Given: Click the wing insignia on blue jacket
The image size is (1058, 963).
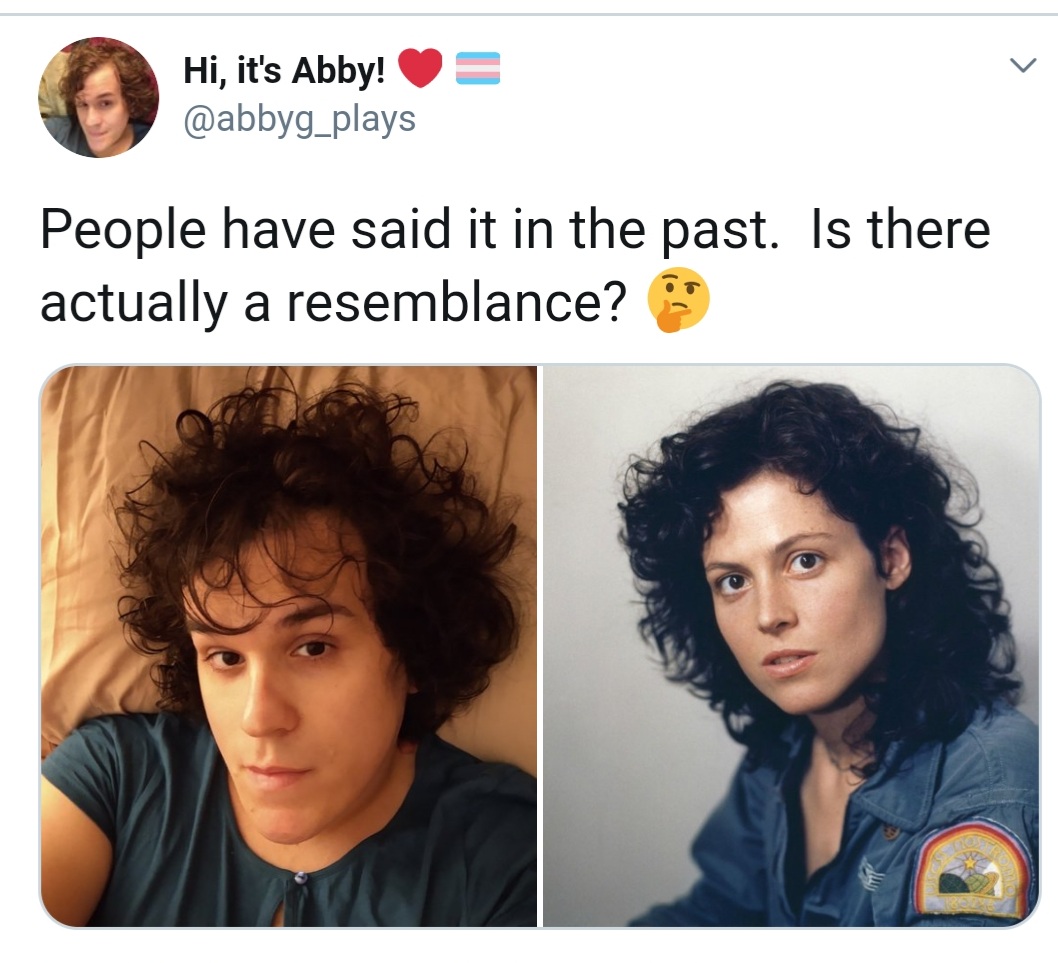Looking at the screenshot, I should pos(870,878).
